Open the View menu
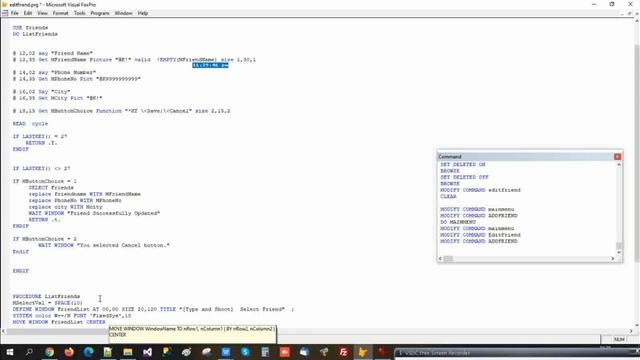The image size is (640, 360). [42, 13]
